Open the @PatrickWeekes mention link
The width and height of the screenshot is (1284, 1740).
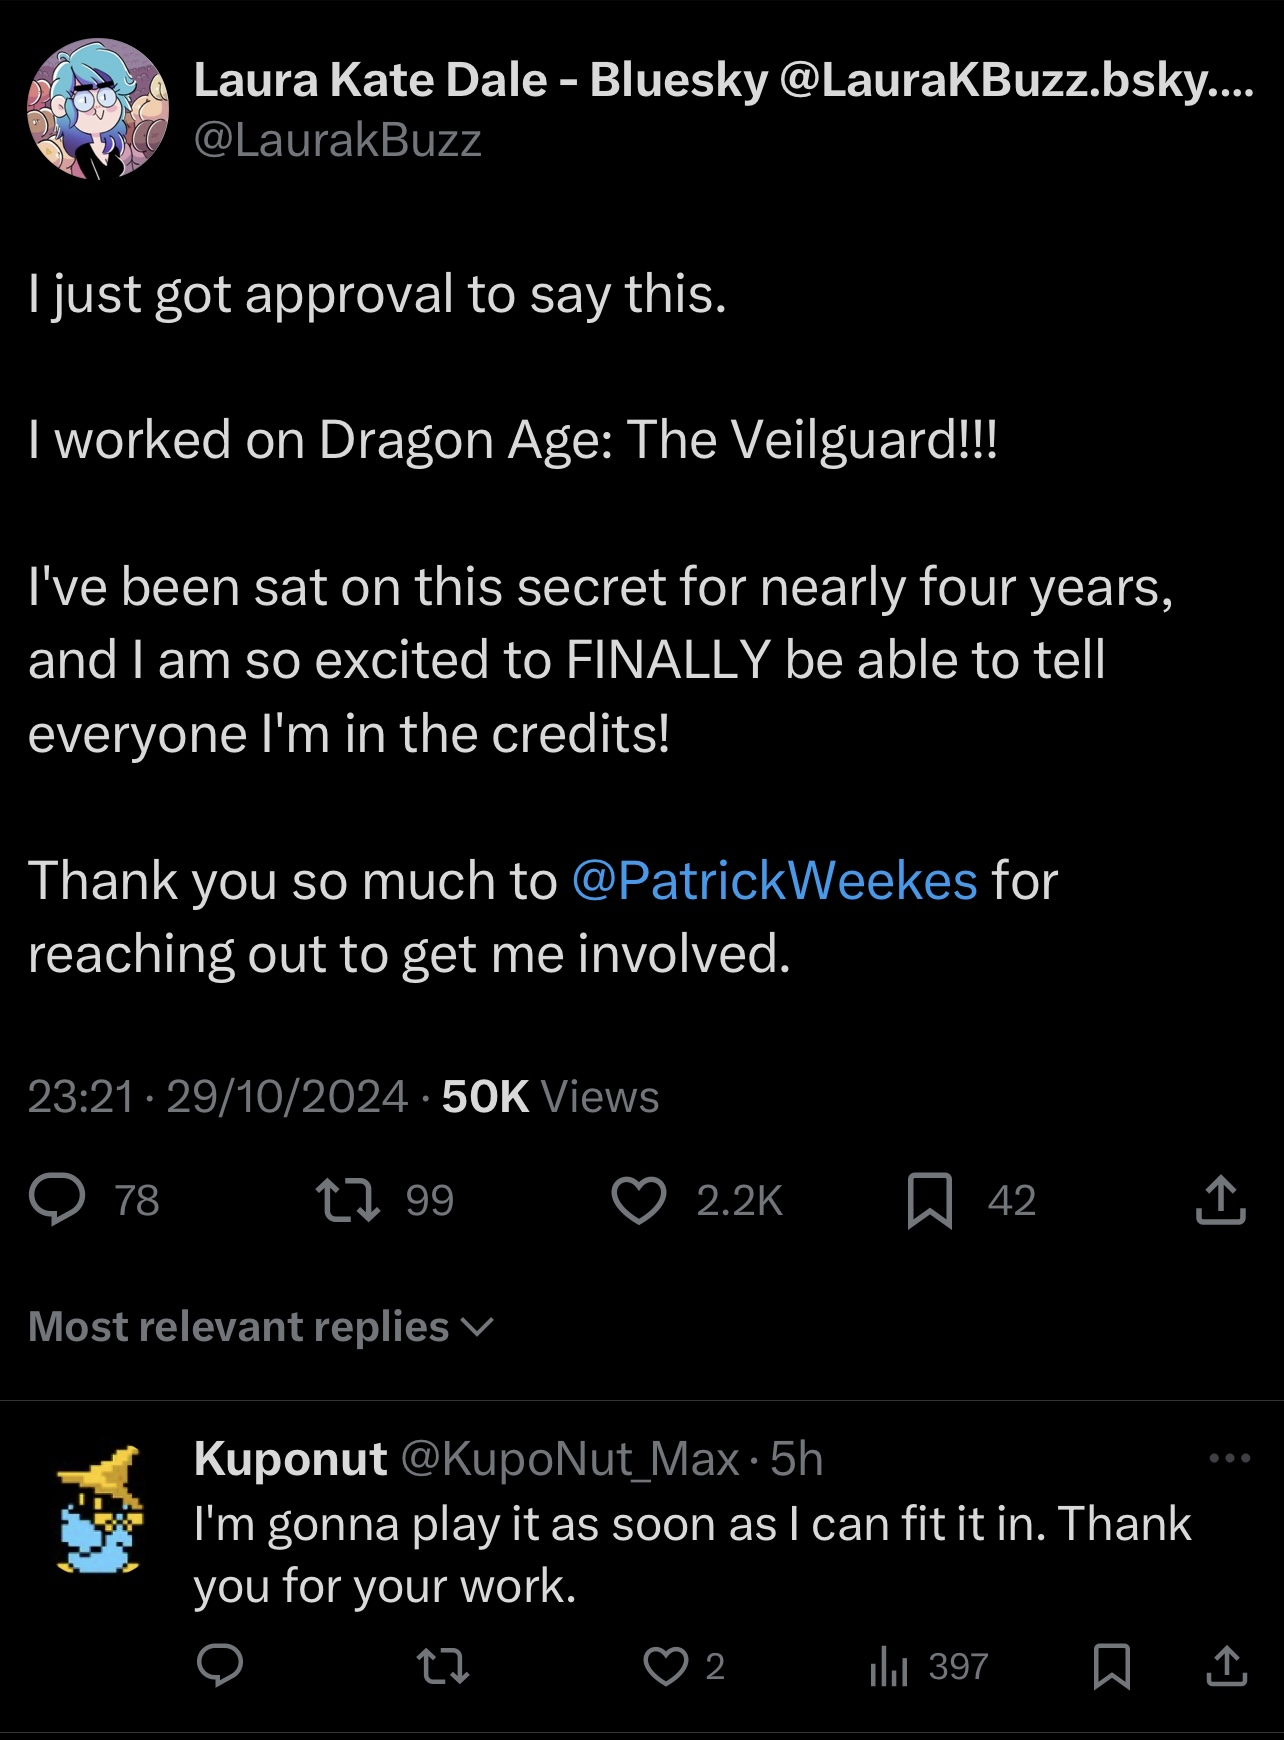(774, 881)
